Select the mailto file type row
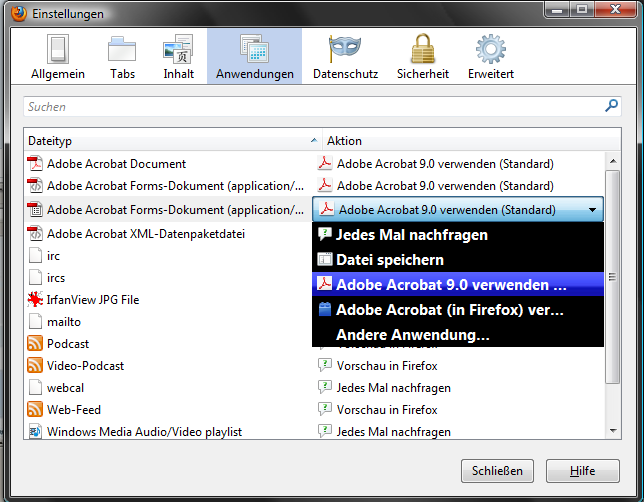The height and width of the screenshot is (502, 644). 168,322
